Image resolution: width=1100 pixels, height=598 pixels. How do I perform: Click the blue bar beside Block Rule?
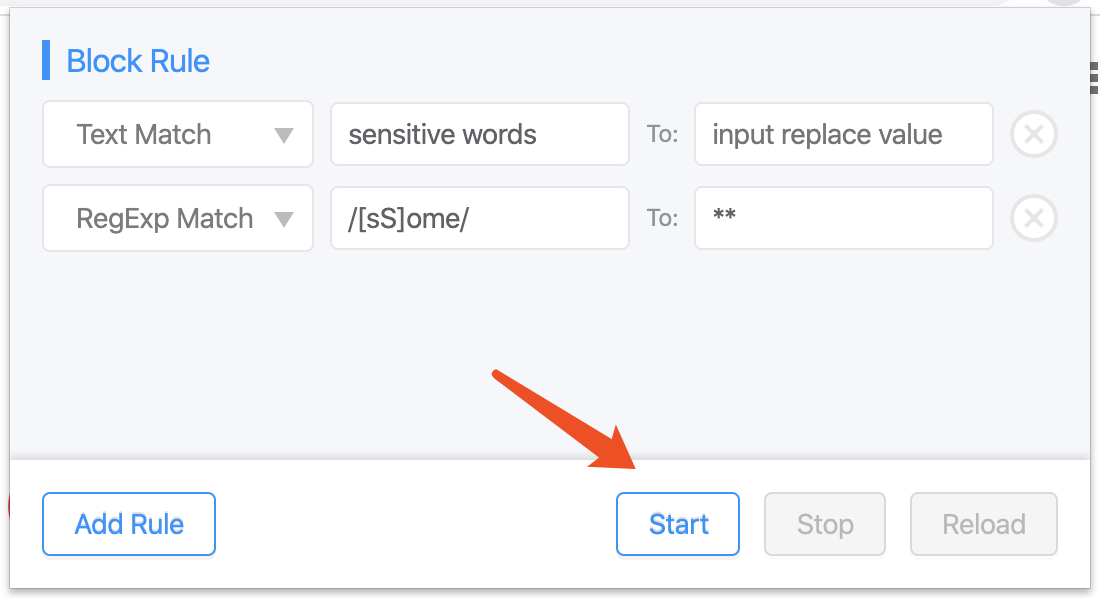(x=46, y=60)
